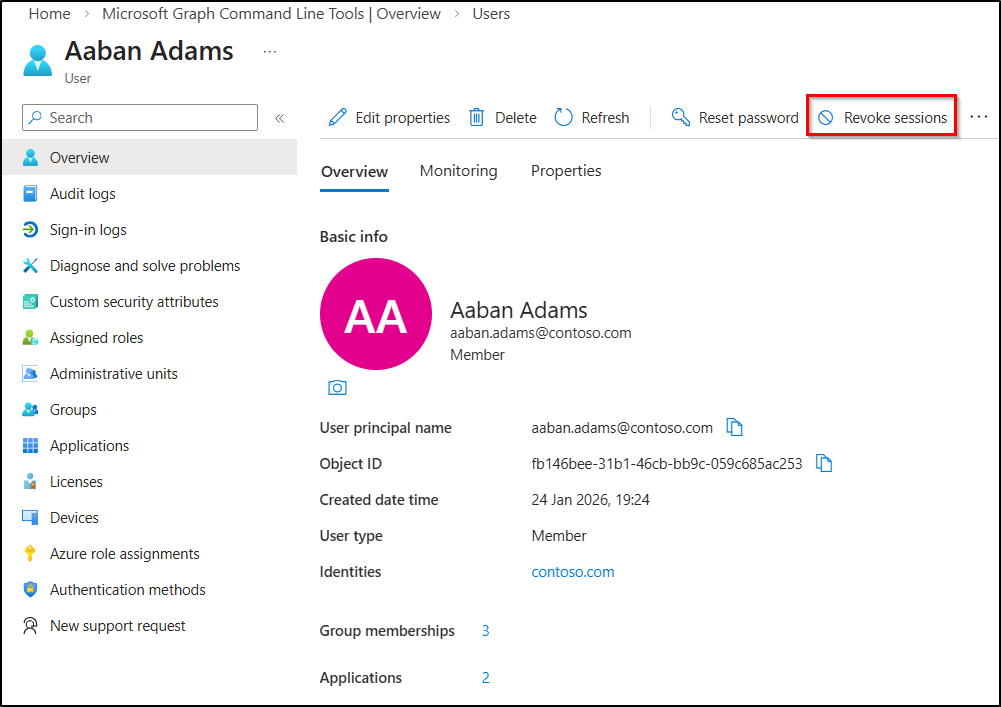Image resolution: width=1001 pixels, height=707 pixels.
Task: Open Audit logs from sidebar
Action: click(x=82, y=194)
